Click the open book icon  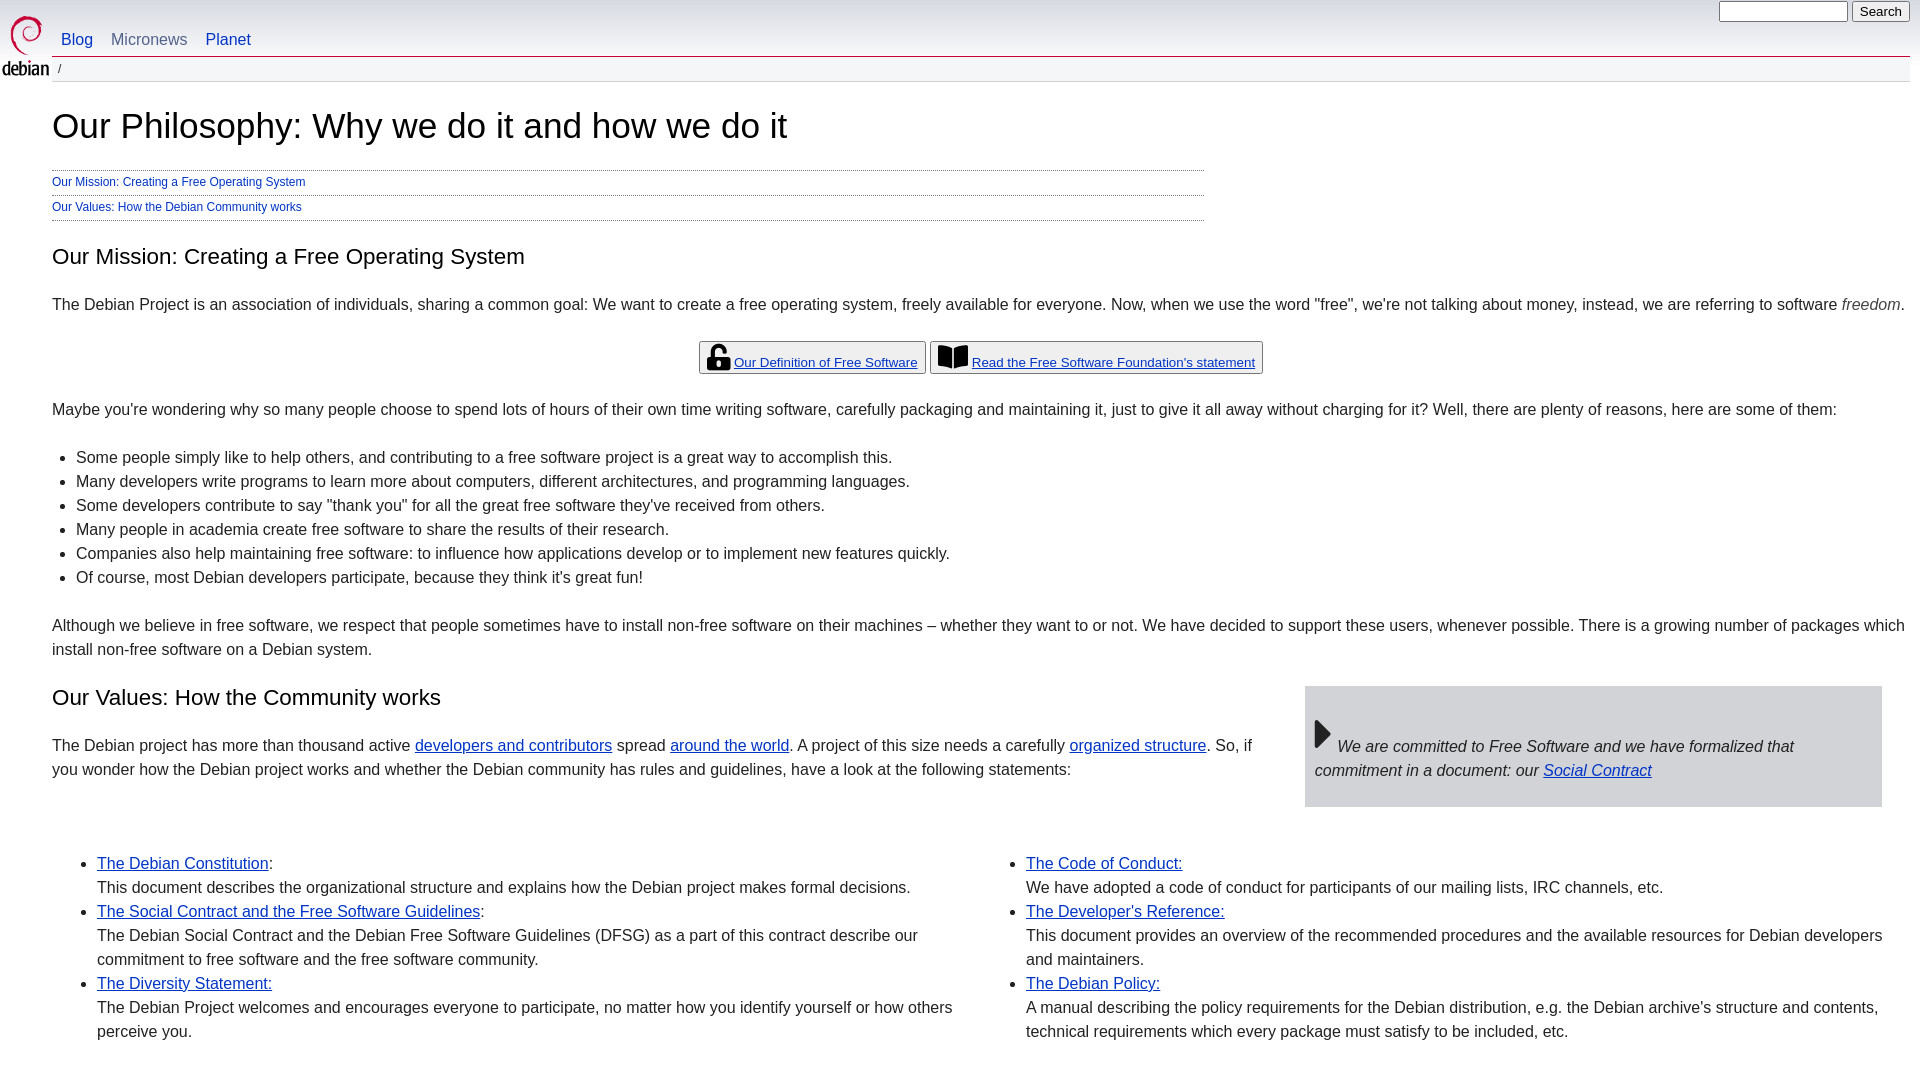click(953, 357)
